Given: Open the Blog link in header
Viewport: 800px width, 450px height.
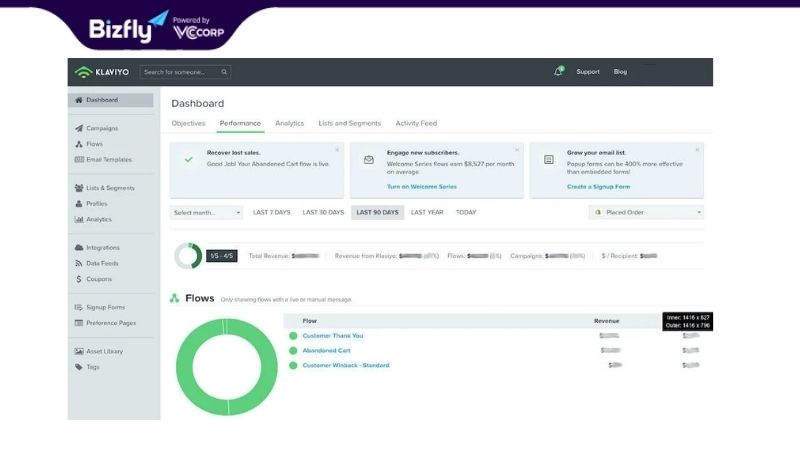Looking at the screenshot, I should tap(620, 72).
